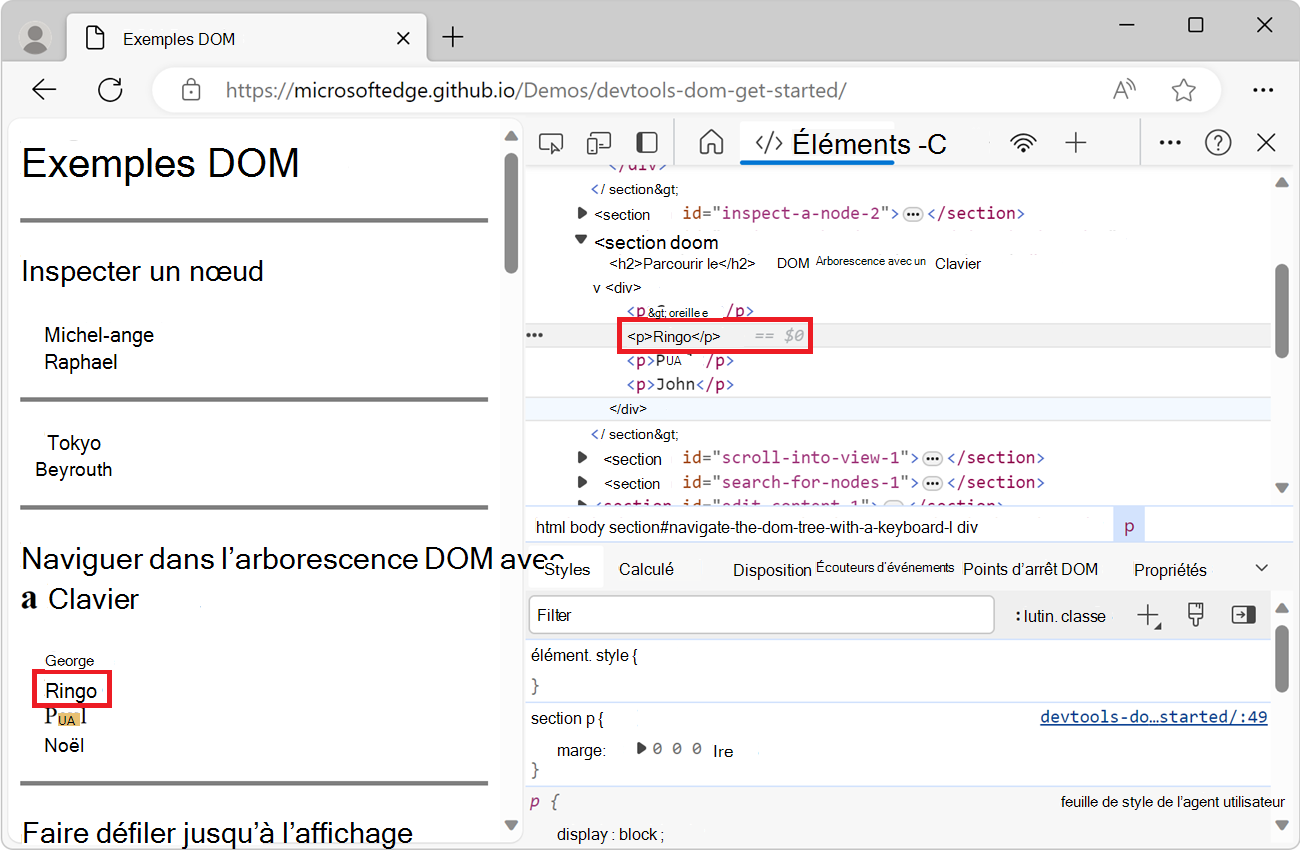The width and height of the screenshot is (1300, 850).
Task: Expand the inspect-a-node-2 section node
Action: 582,213
